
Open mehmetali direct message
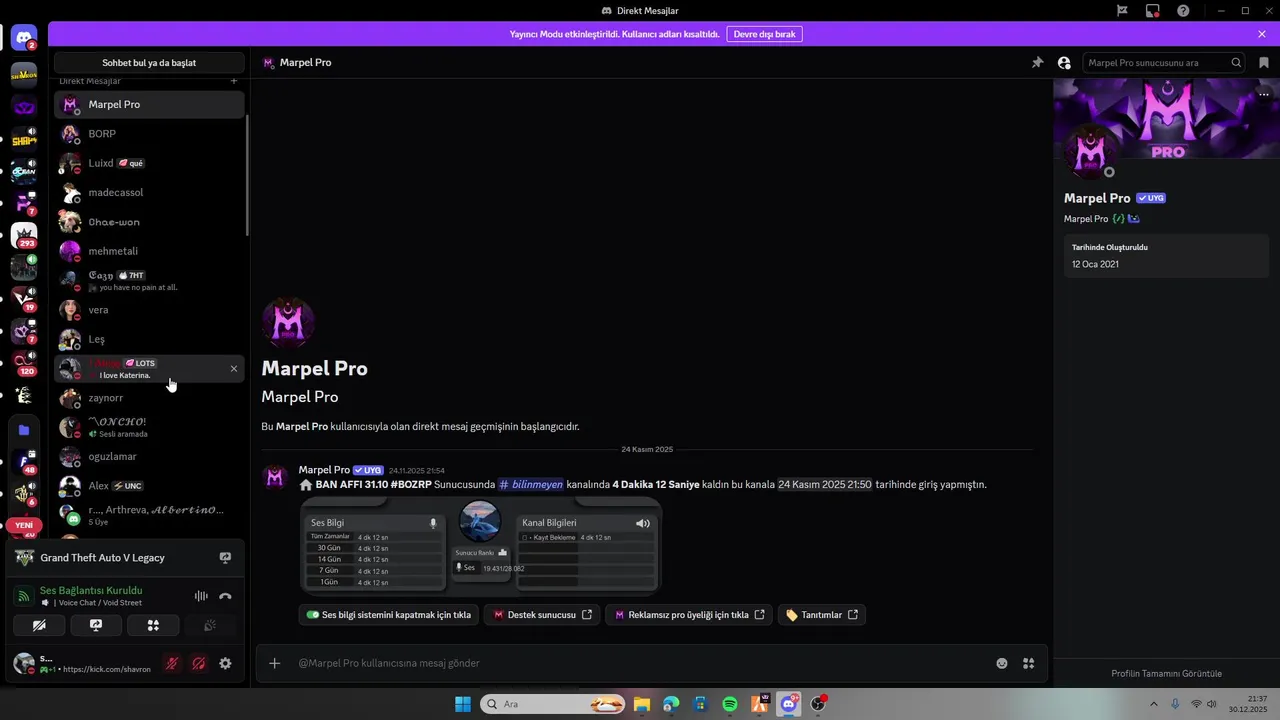149,251
